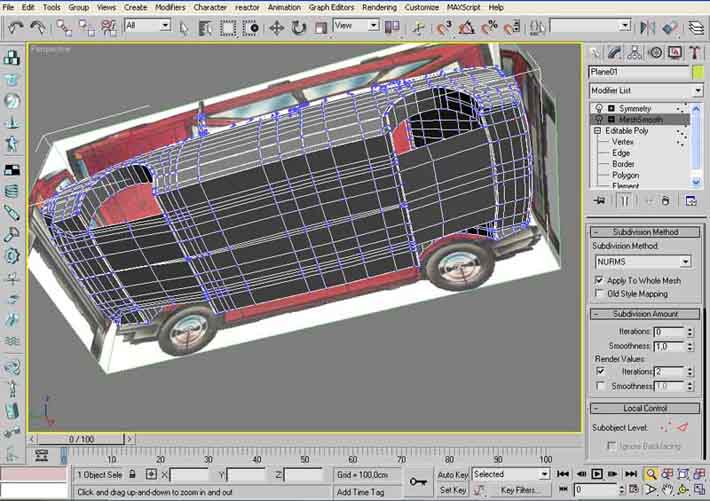Enable Old Style Mapping checkbox
710x501 pixels.
(x=599, y=294)
